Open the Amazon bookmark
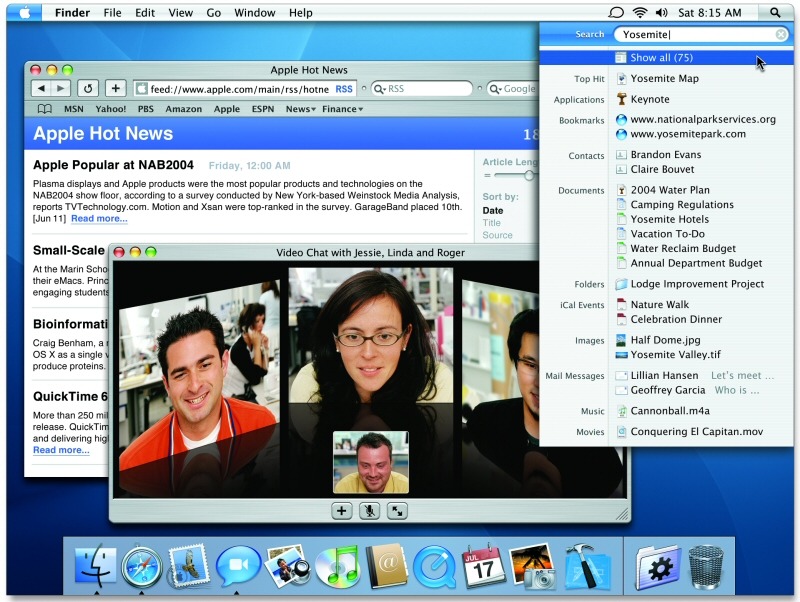The width and height of the screenshot is (800, 602). (184, 109)
